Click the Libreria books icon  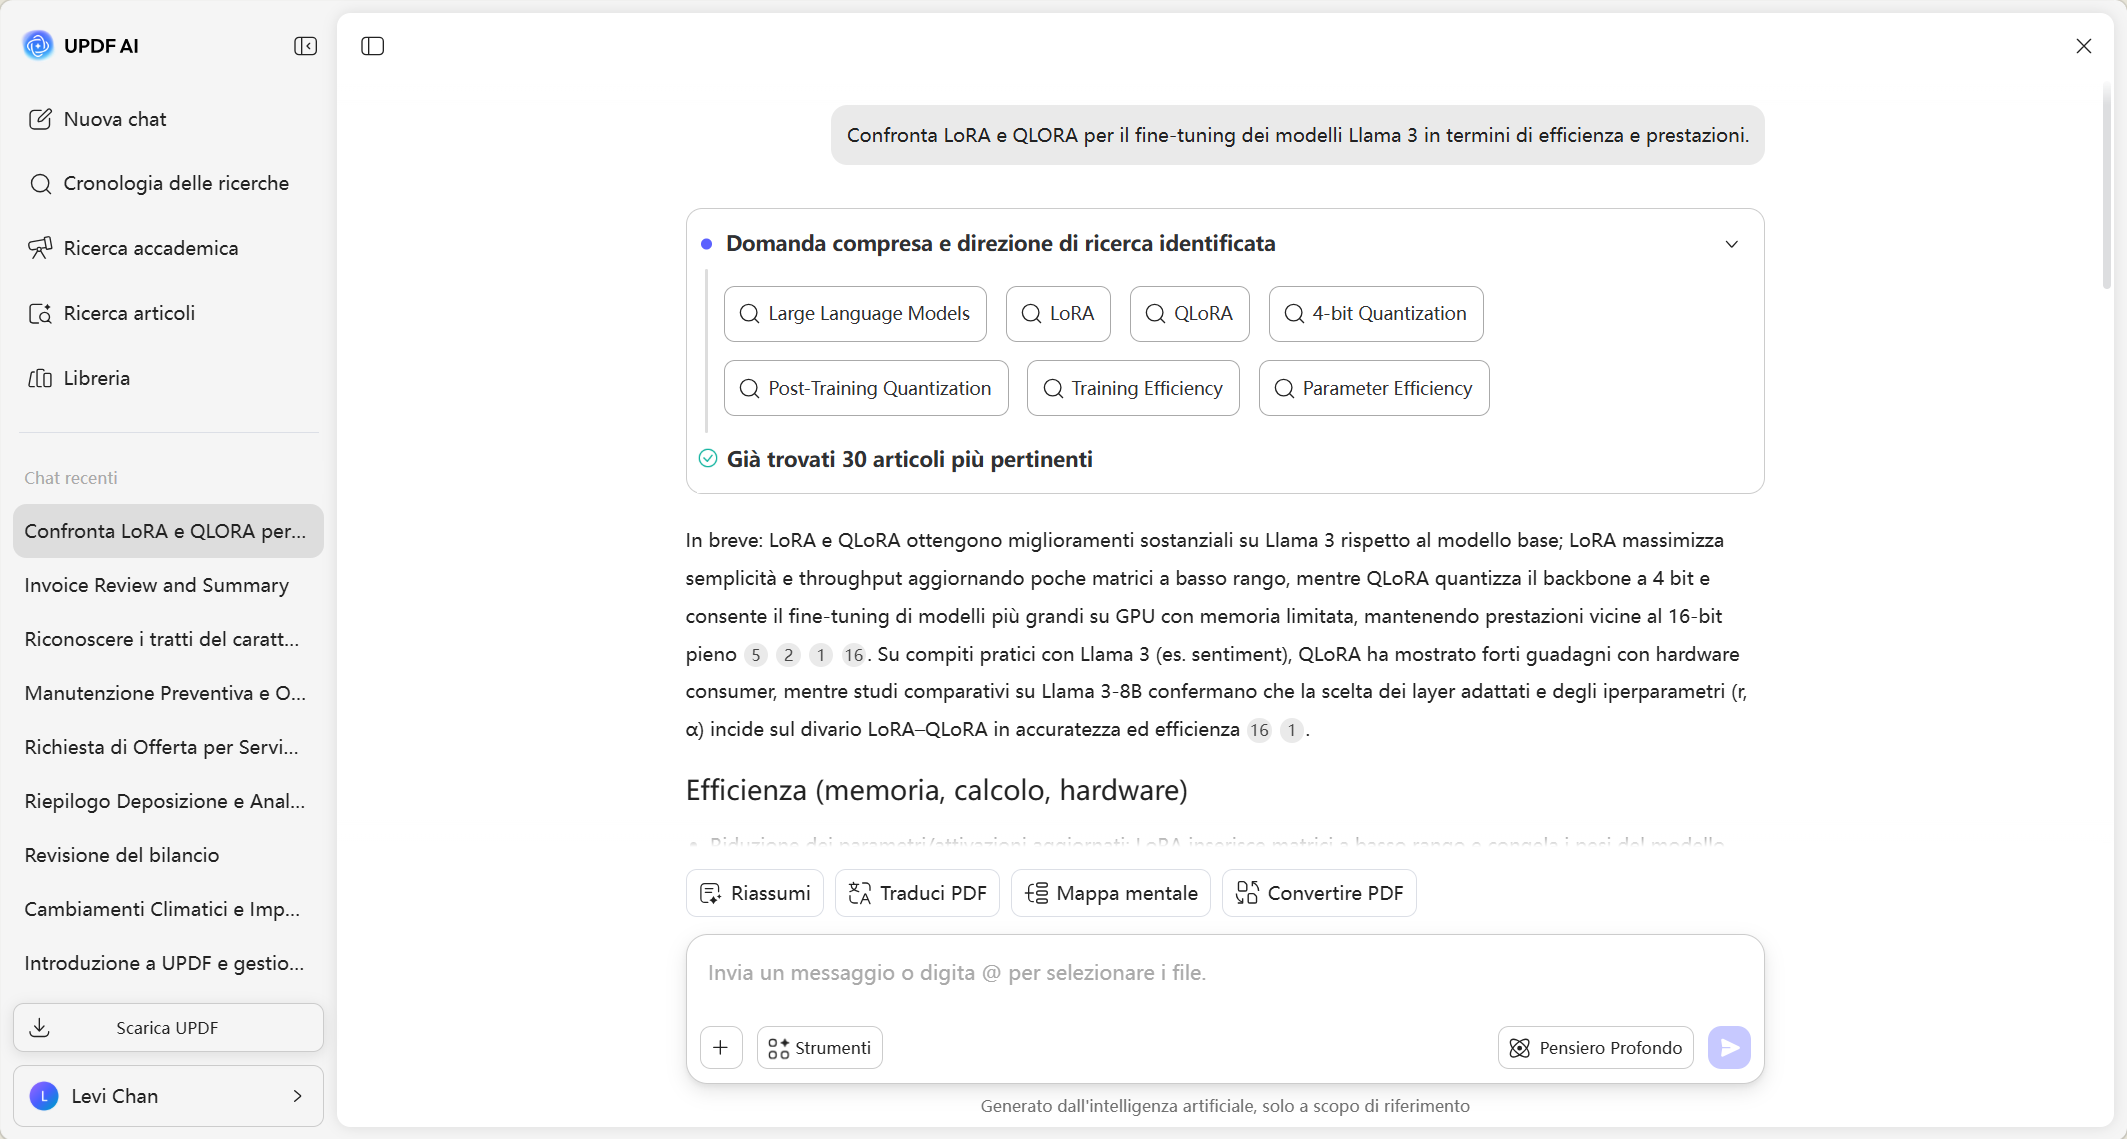pos(40,378)
